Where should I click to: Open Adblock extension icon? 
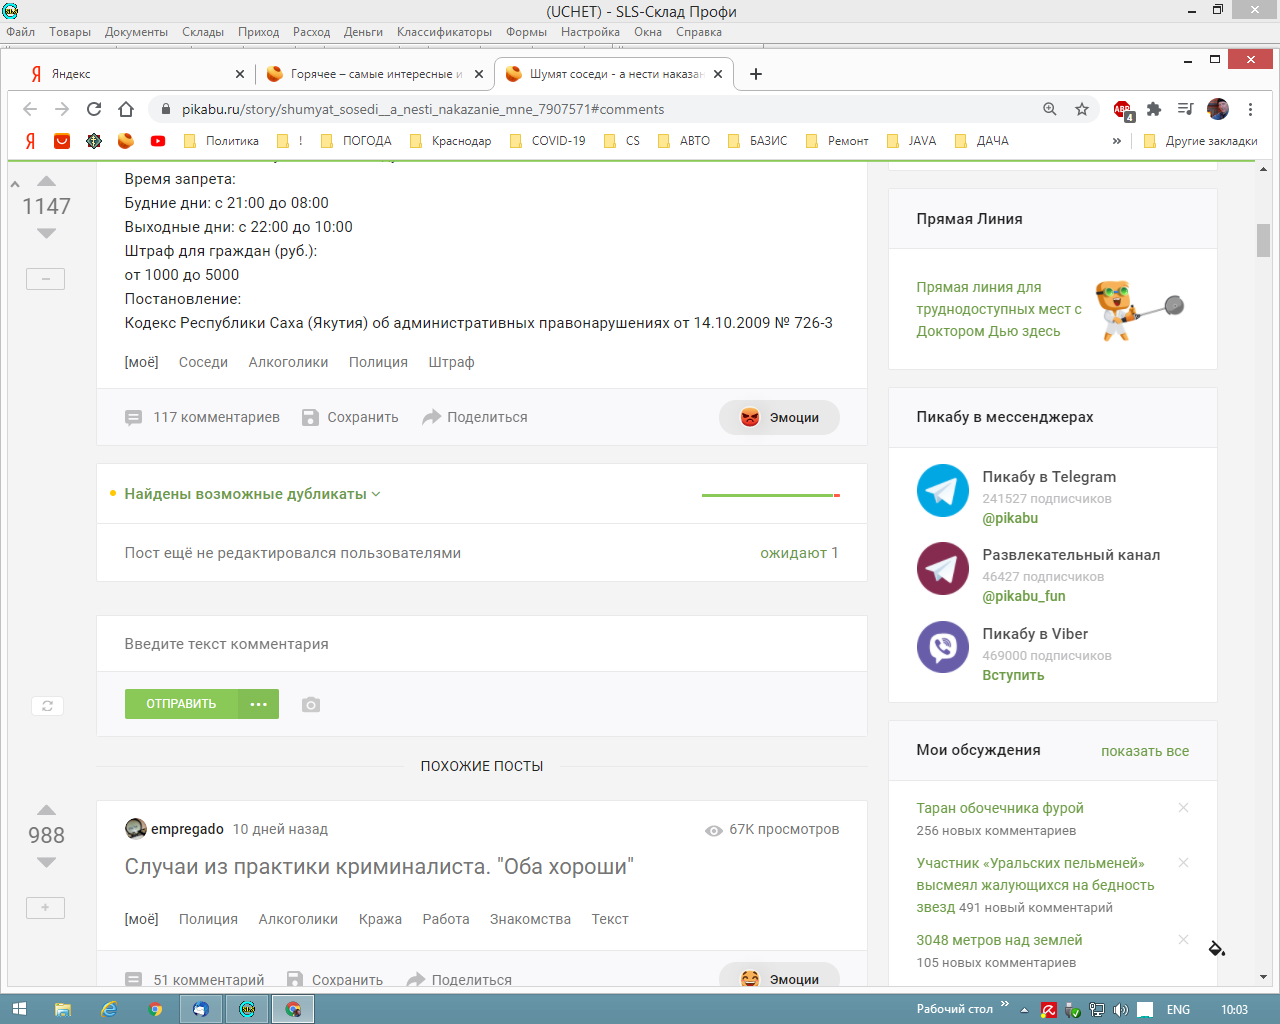pos(1123,110)
